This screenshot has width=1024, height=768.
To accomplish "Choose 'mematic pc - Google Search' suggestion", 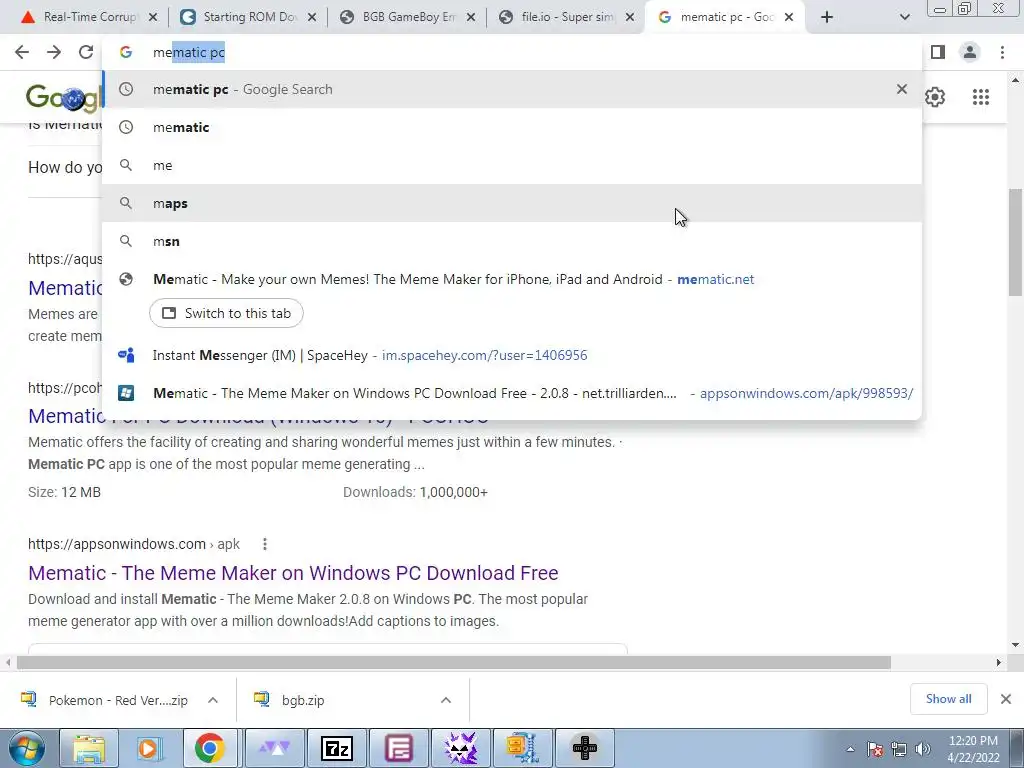I will pyautogui.click(x=512, y=89).
